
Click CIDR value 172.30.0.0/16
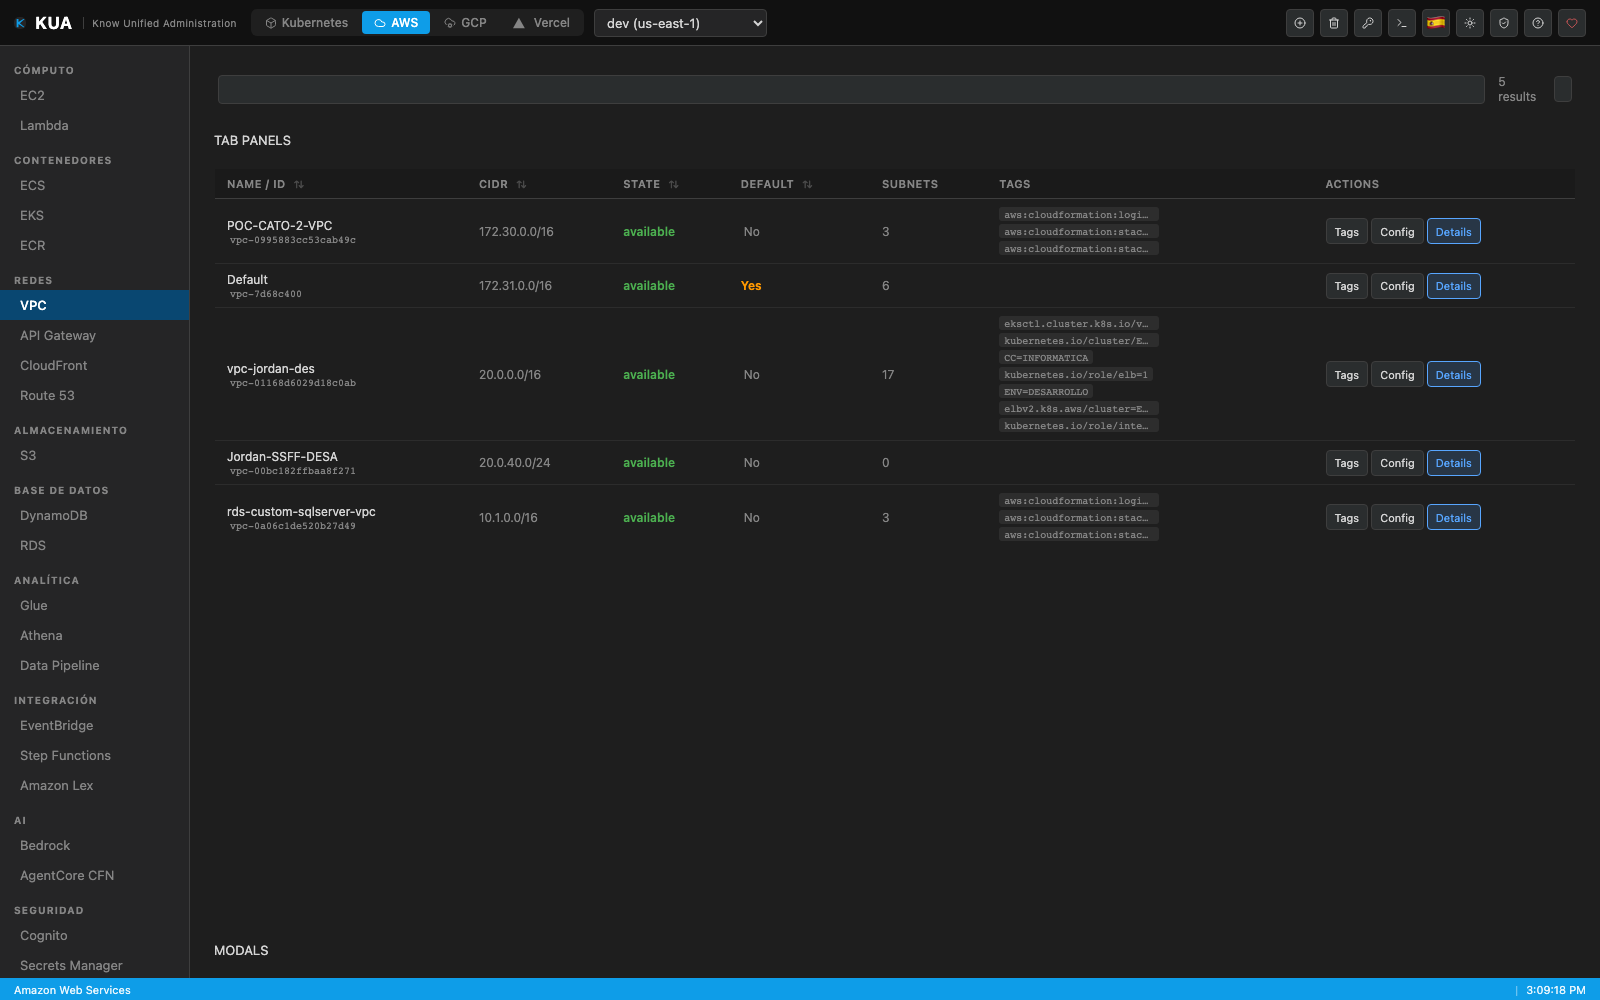(x=516, y=232)
